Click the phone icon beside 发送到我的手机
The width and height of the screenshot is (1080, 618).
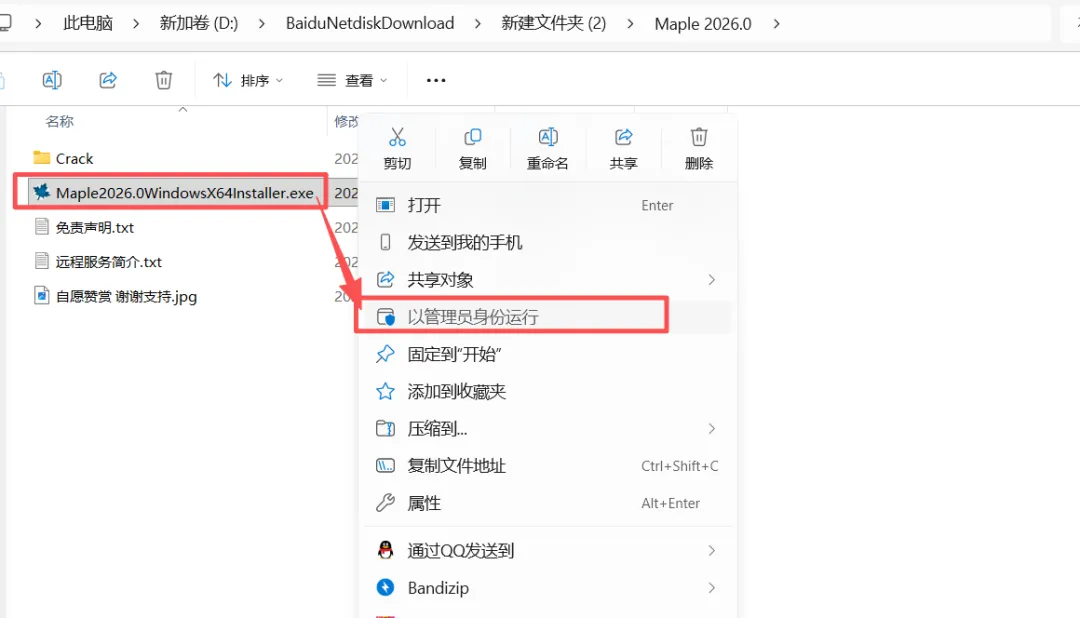(386, 243)
